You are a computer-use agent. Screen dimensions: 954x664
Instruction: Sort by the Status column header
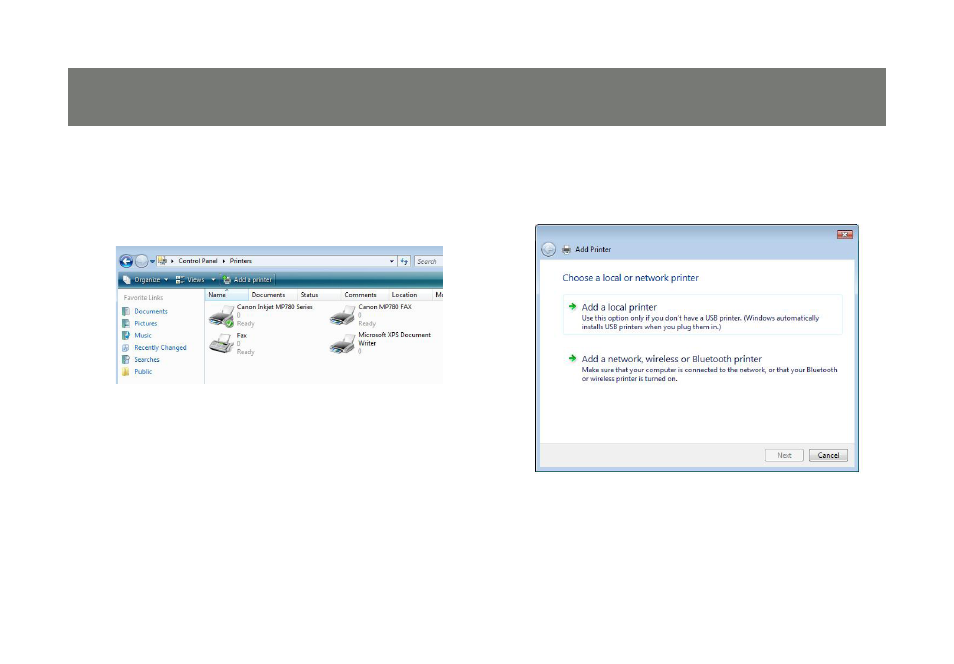coord(318,295)
